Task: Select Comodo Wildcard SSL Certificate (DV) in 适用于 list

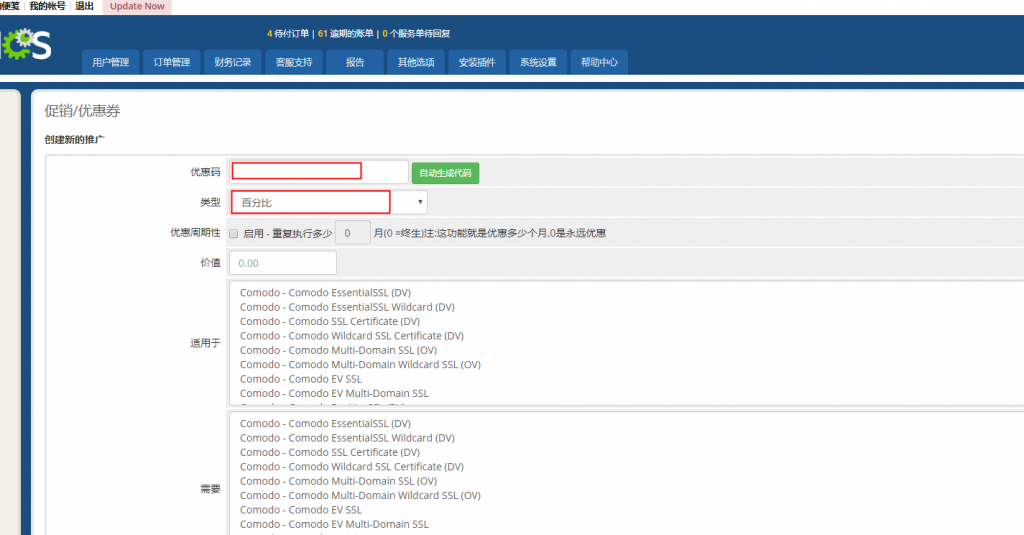Action: pyautogui.click(x=351, y=336)
